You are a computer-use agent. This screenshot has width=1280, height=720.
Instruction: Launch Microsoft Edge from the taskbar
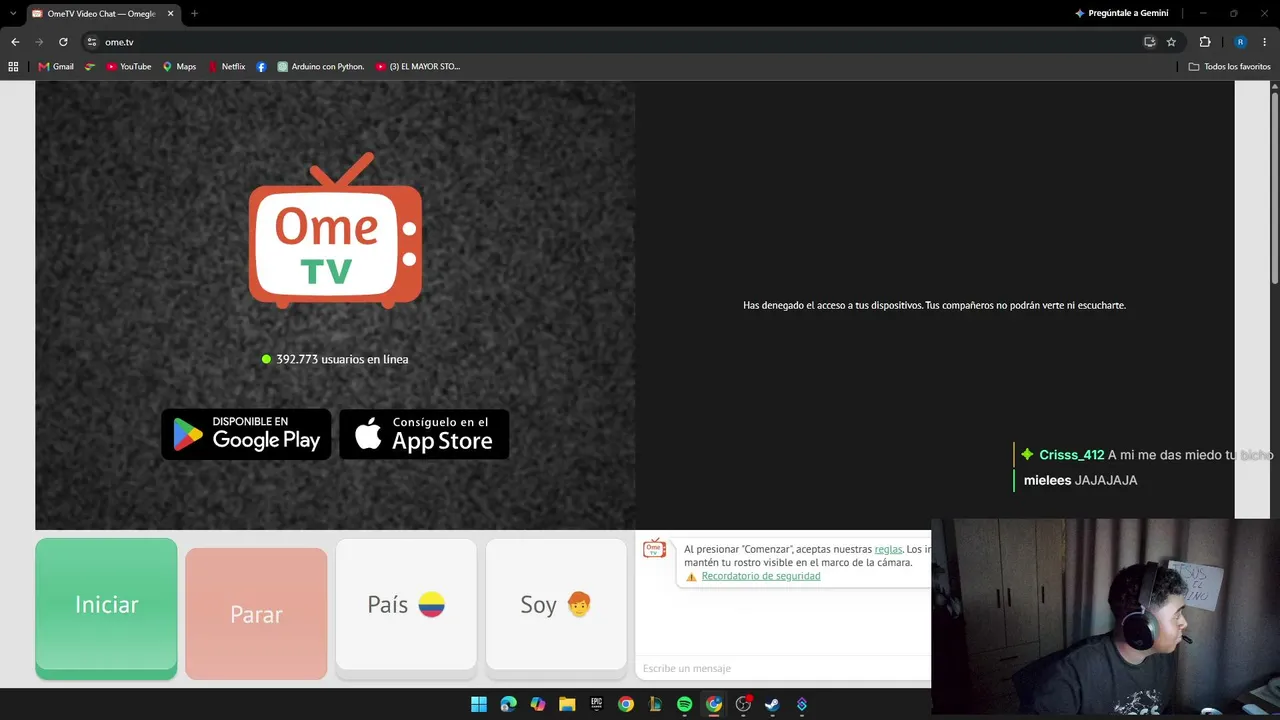(508, 704)
